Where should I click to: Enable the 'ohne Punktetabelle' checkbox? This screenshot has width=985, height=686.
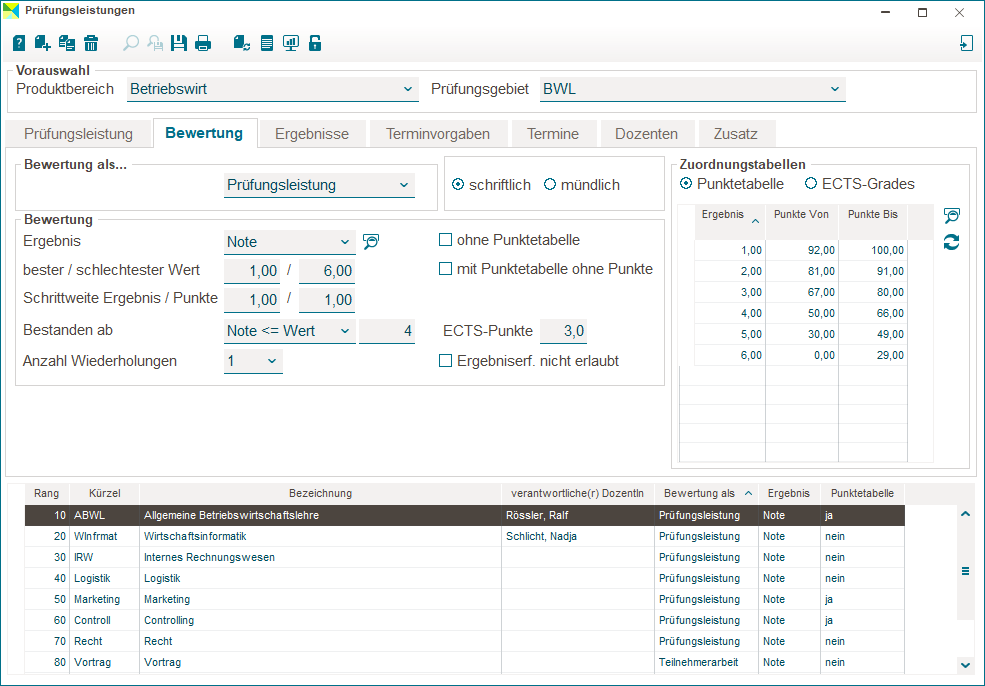pos(446,240)
